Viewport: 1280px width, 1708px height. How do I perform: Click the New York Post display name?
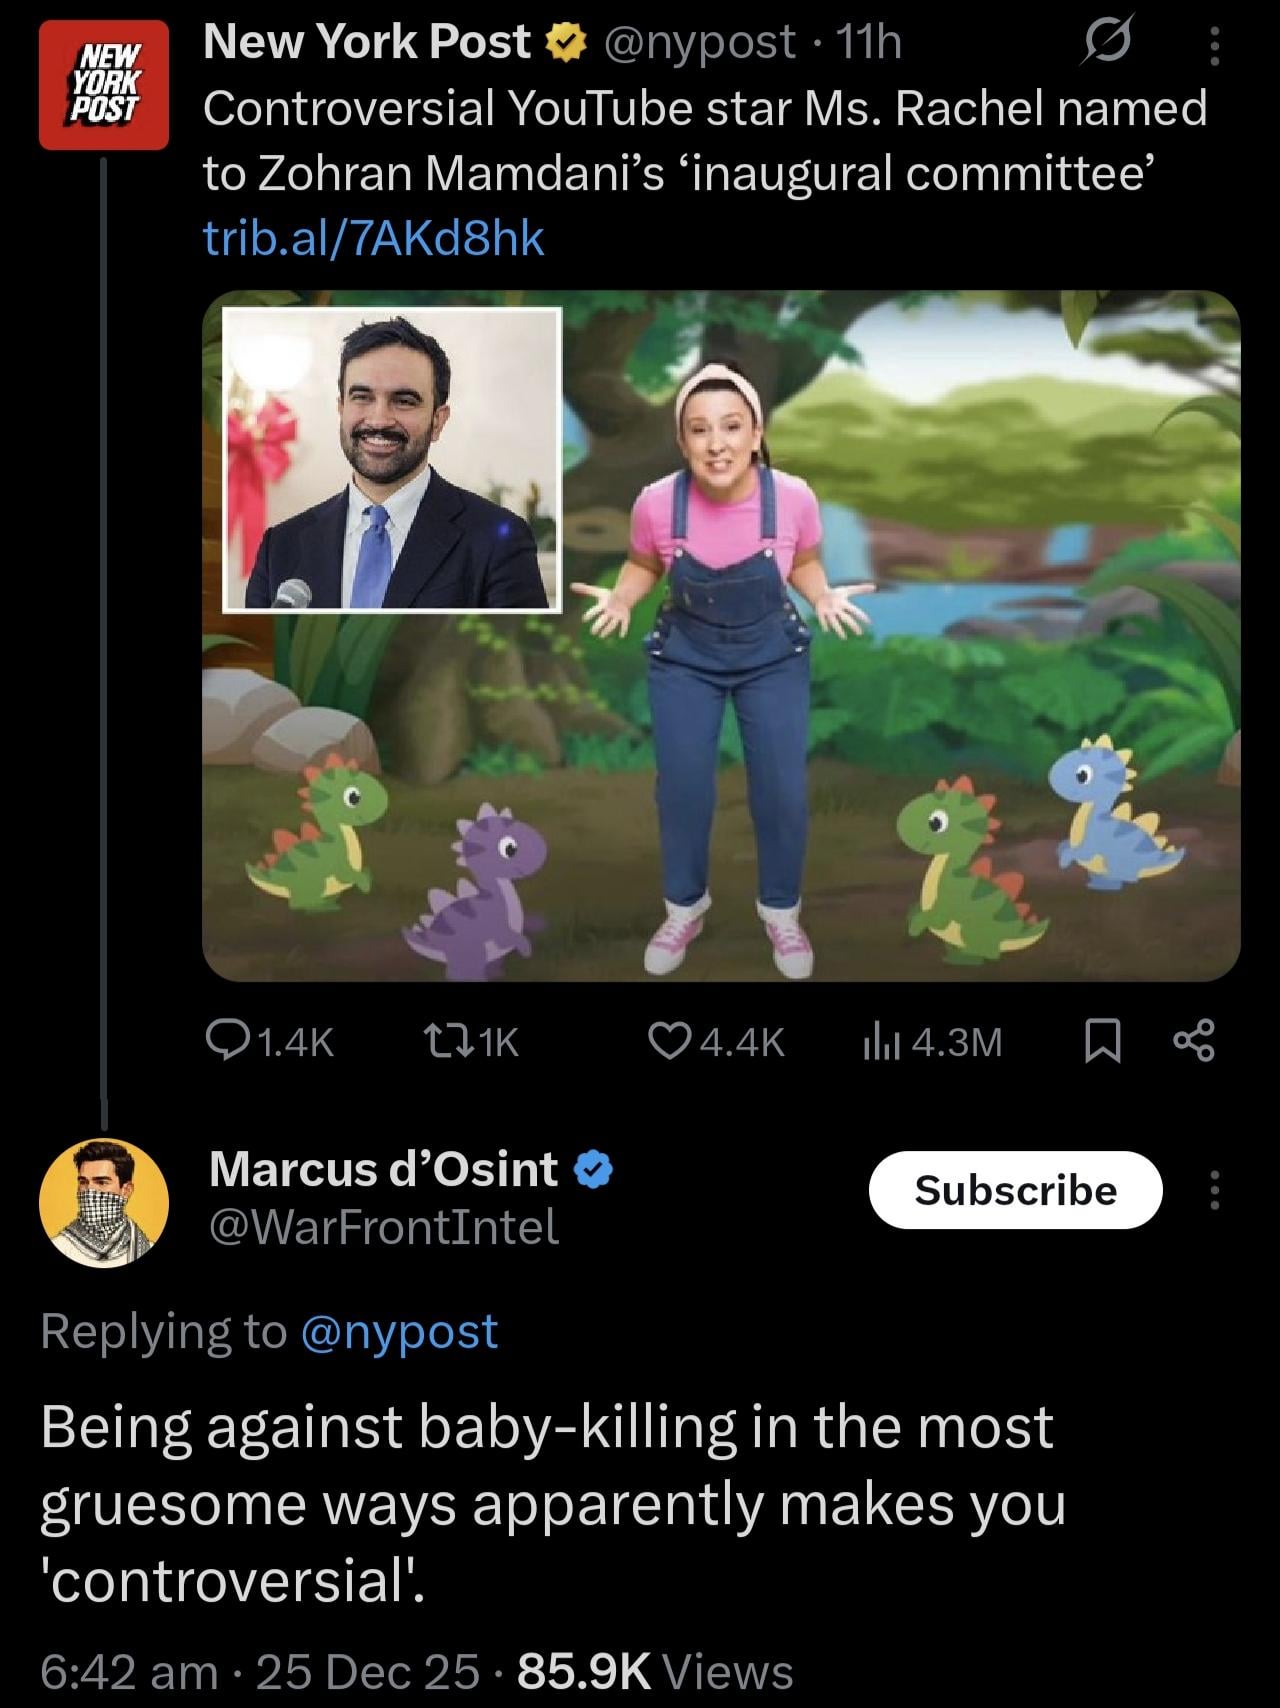(368, 42)
